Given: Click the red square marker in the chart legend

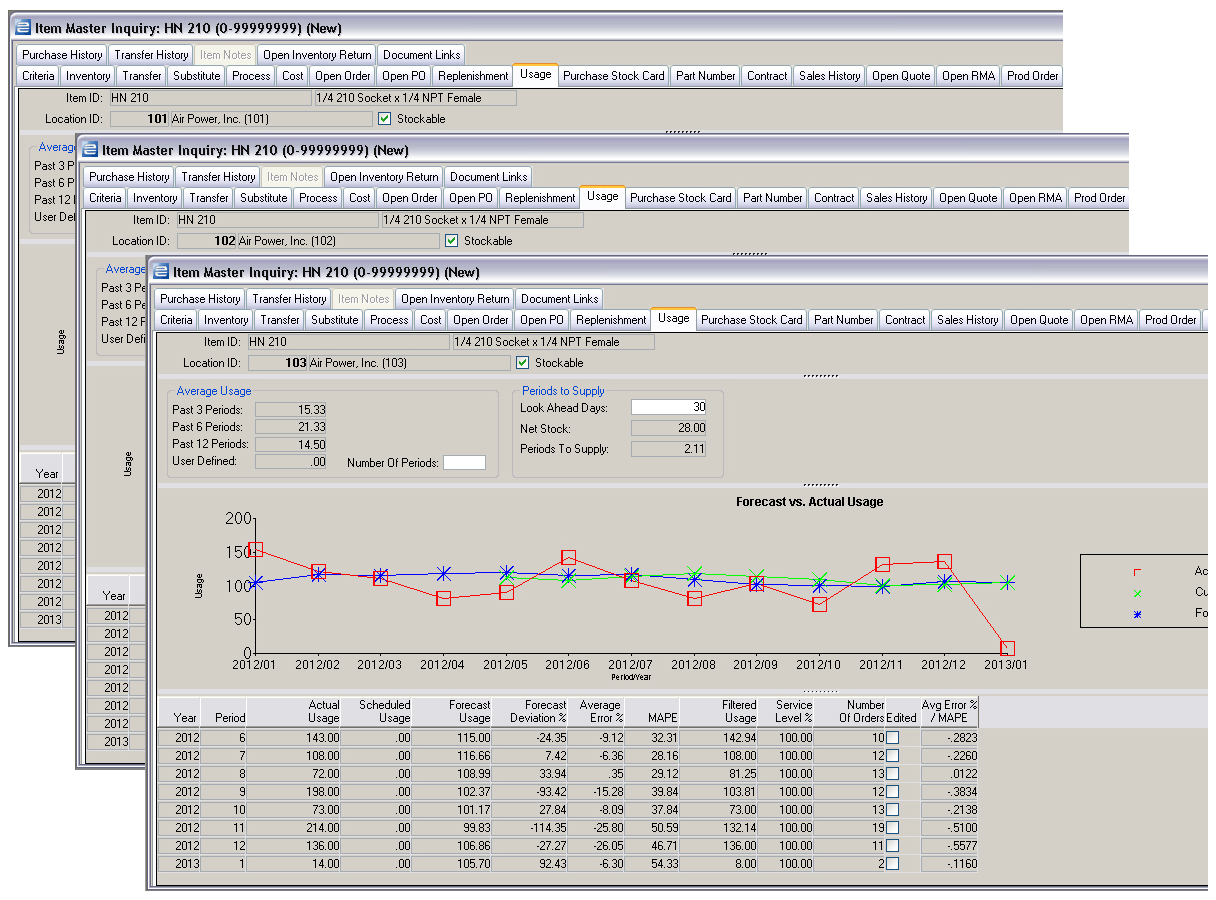Looking at the screenshot, I should 1137,571.
